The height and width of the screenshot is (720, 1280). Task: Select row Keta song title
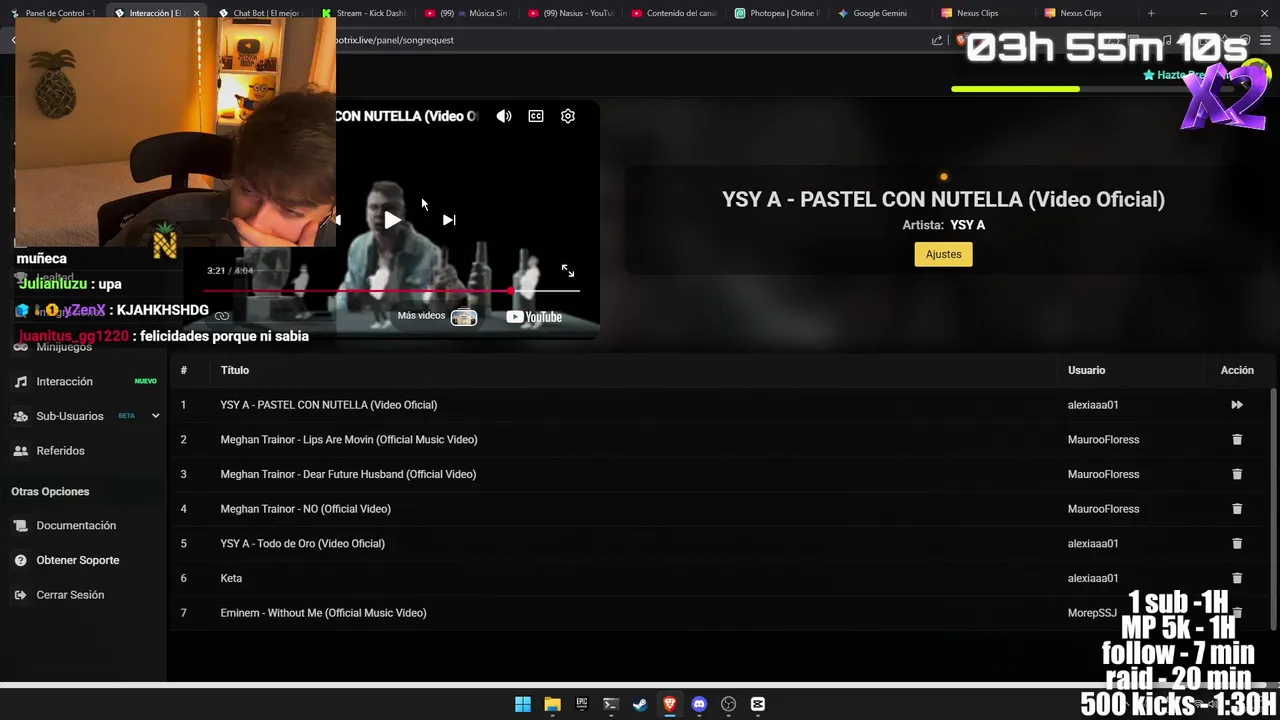[231, 578]
